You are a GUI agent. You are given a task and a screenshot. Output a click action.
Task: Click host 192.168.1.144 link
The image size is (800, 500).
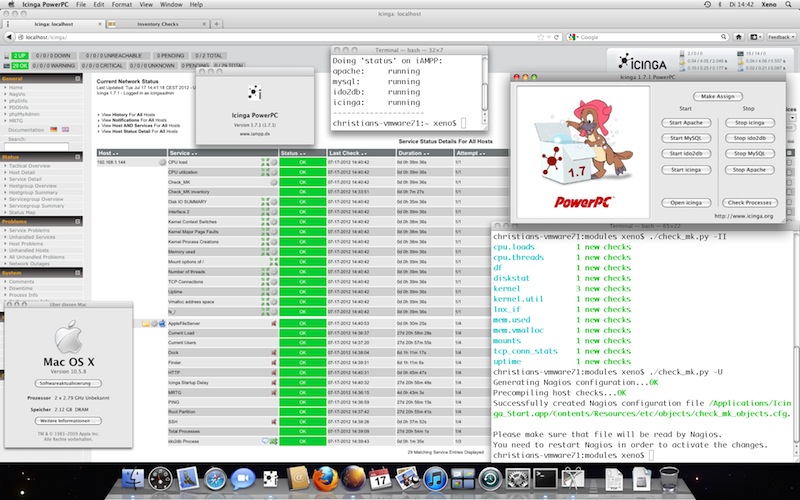111,162
